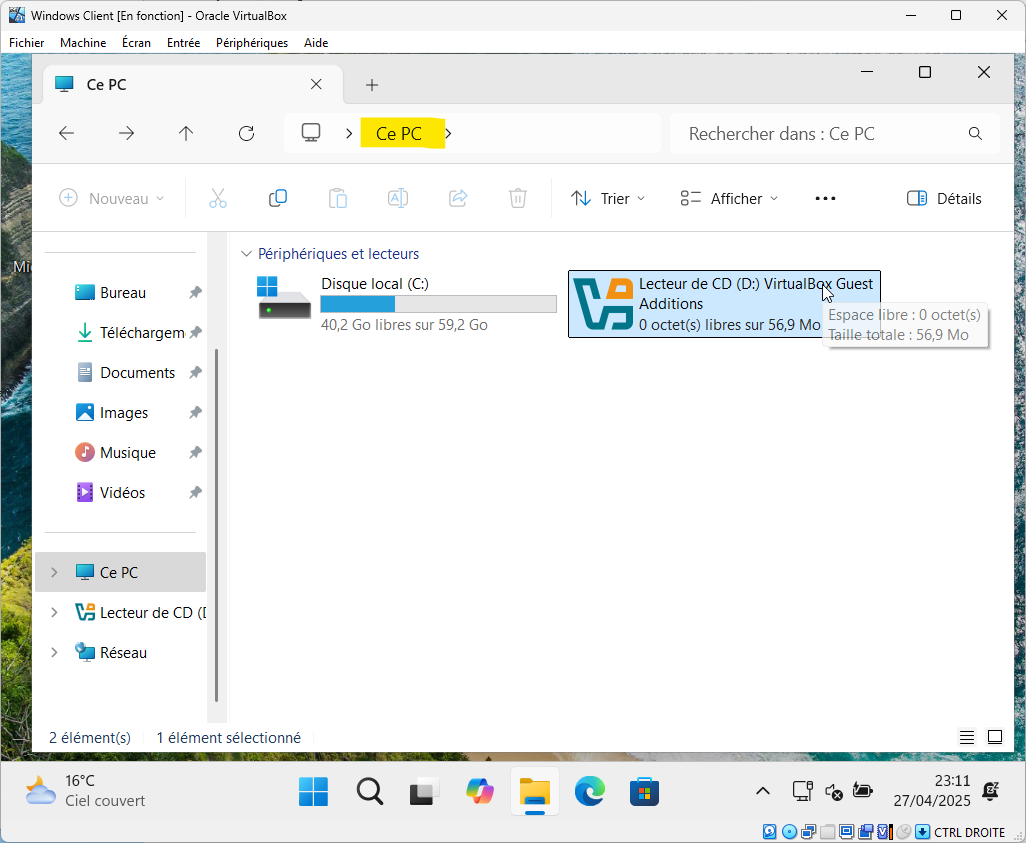Open clock showing 23:11 and date
The width and height of the screenshot is (1026, 843).
(x=931, y=791)
